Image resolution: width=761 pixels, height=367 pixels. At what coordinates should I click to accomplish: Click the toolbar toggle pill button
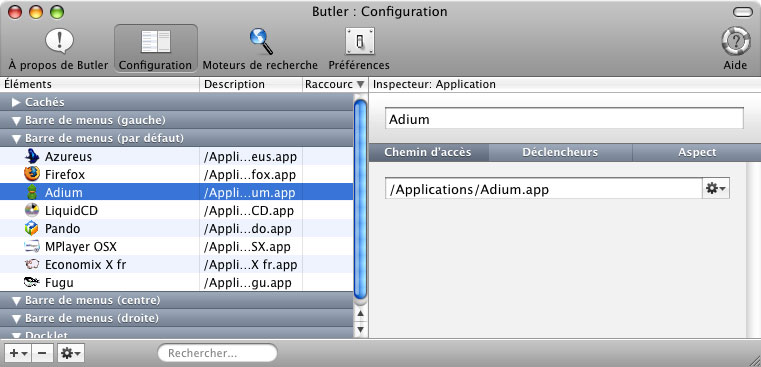(743, 12)
